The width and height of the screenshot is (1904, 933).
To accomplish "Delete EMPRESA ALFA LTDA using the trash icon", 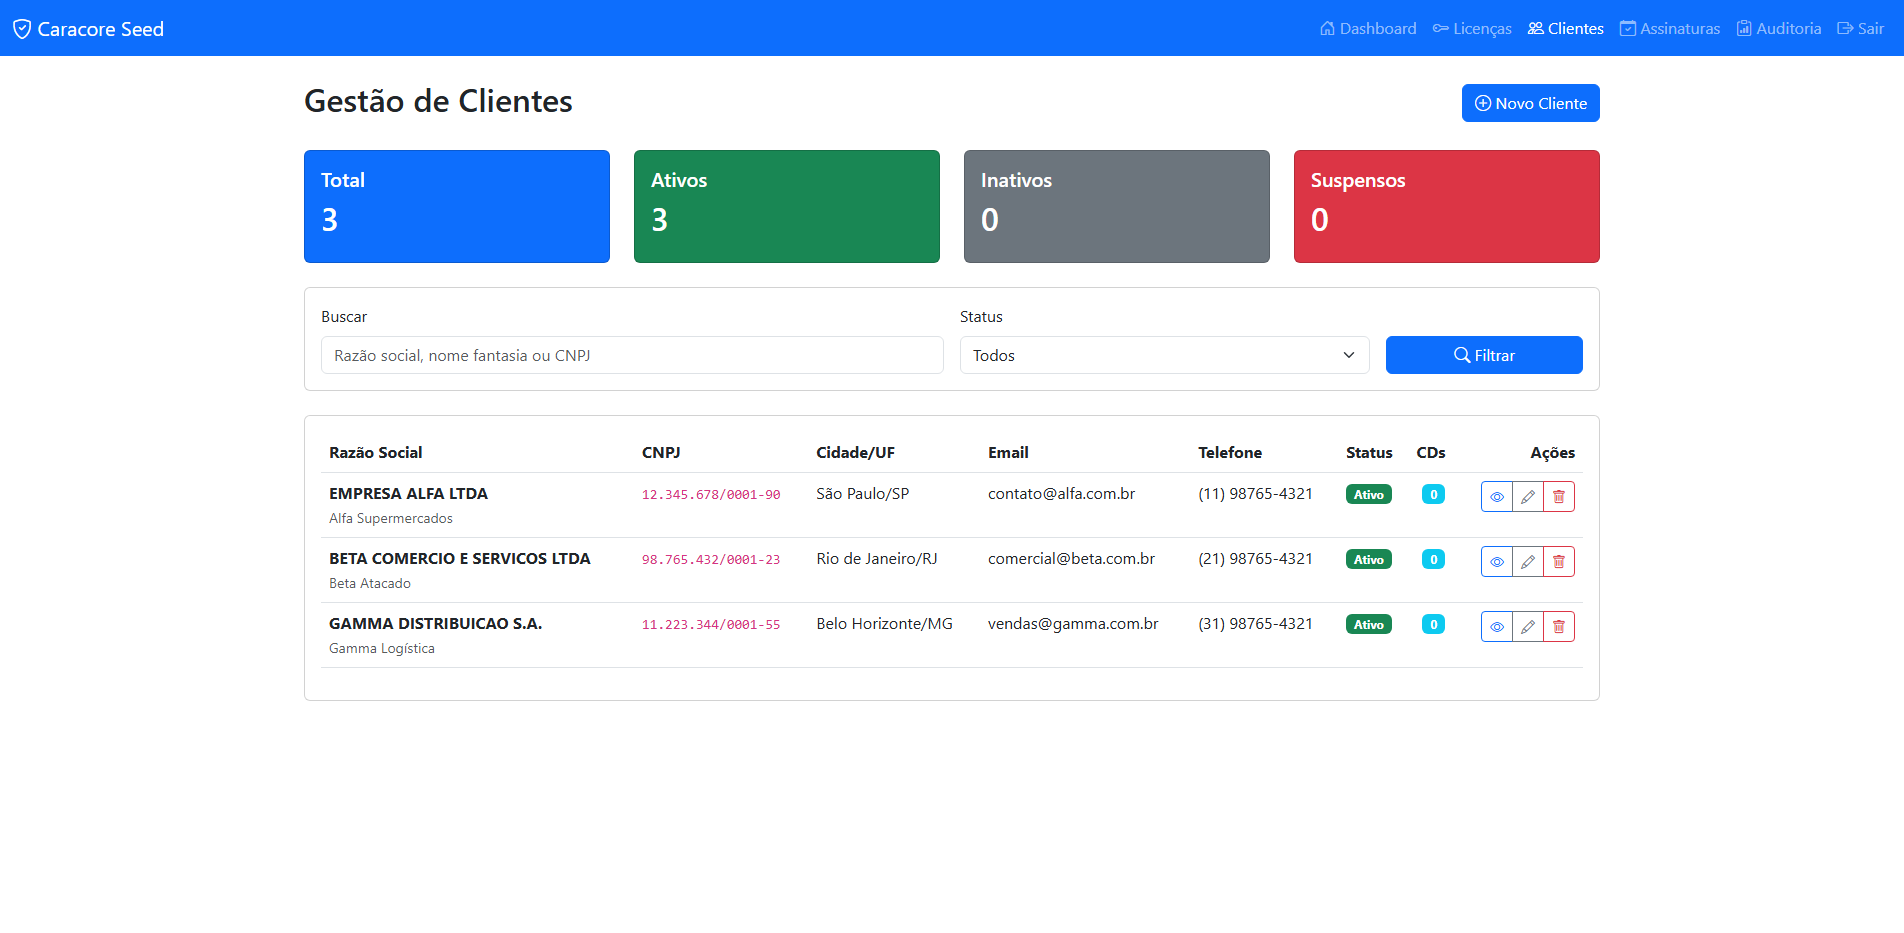I will tap(1558, 497).
